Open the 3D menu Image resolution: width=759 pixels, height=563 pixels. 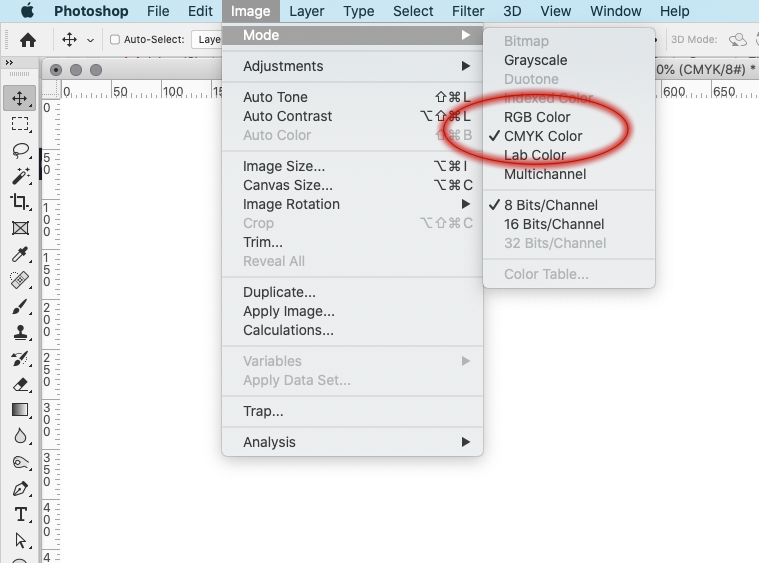click(x=512, y=11)
